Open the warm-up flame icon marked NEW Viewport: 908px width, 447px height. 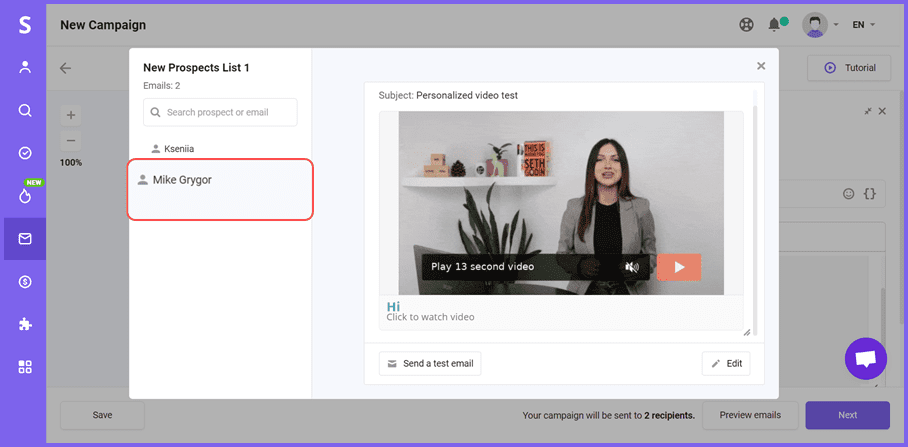(x=25, y=196)
